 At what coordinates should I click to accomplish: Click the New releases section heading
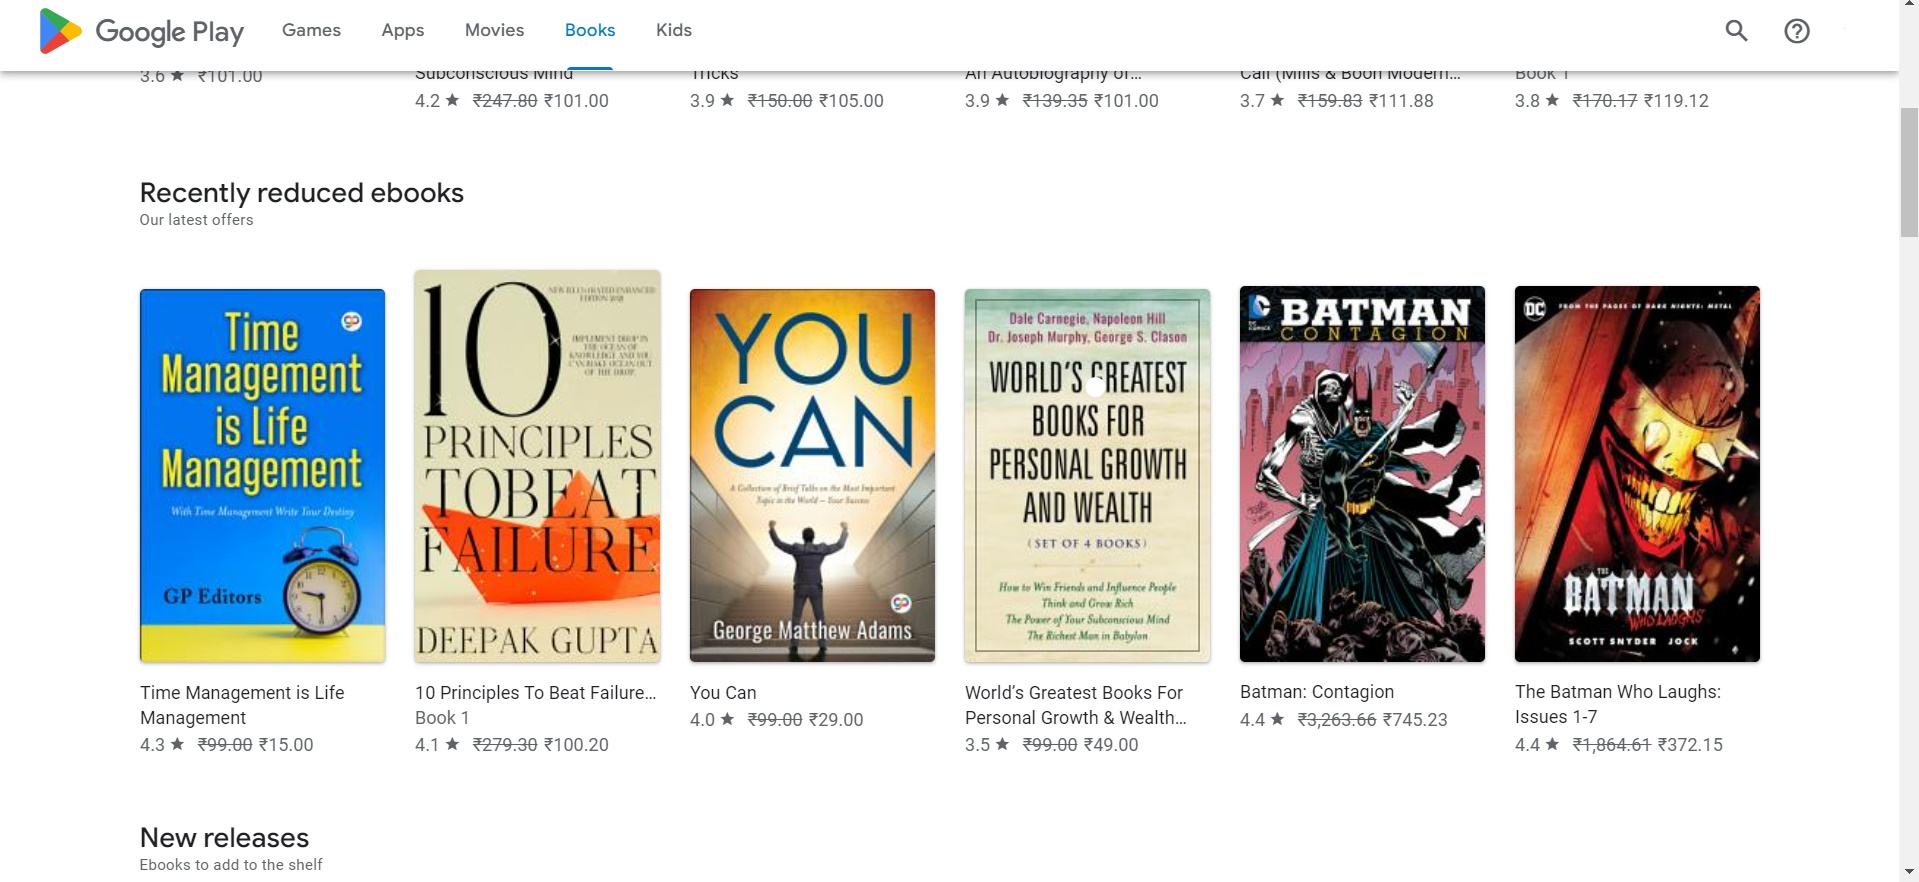tap(224, 837)
